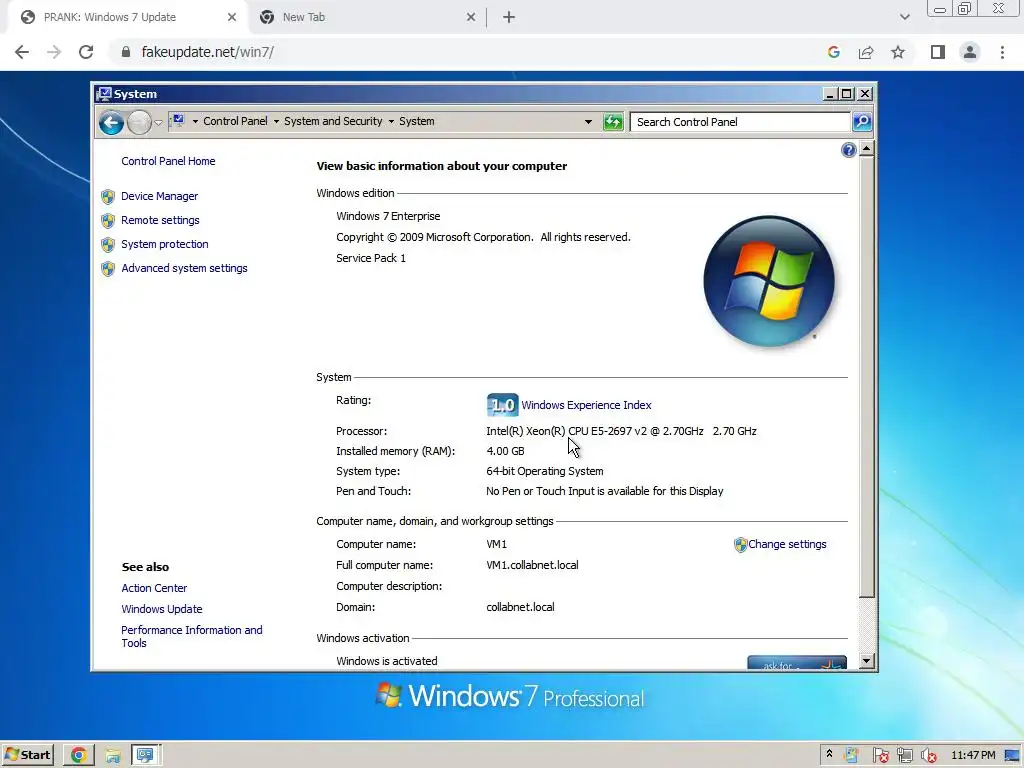
Task: Reload the browser page
Action: pyautogui.click(x=86, y=52)
